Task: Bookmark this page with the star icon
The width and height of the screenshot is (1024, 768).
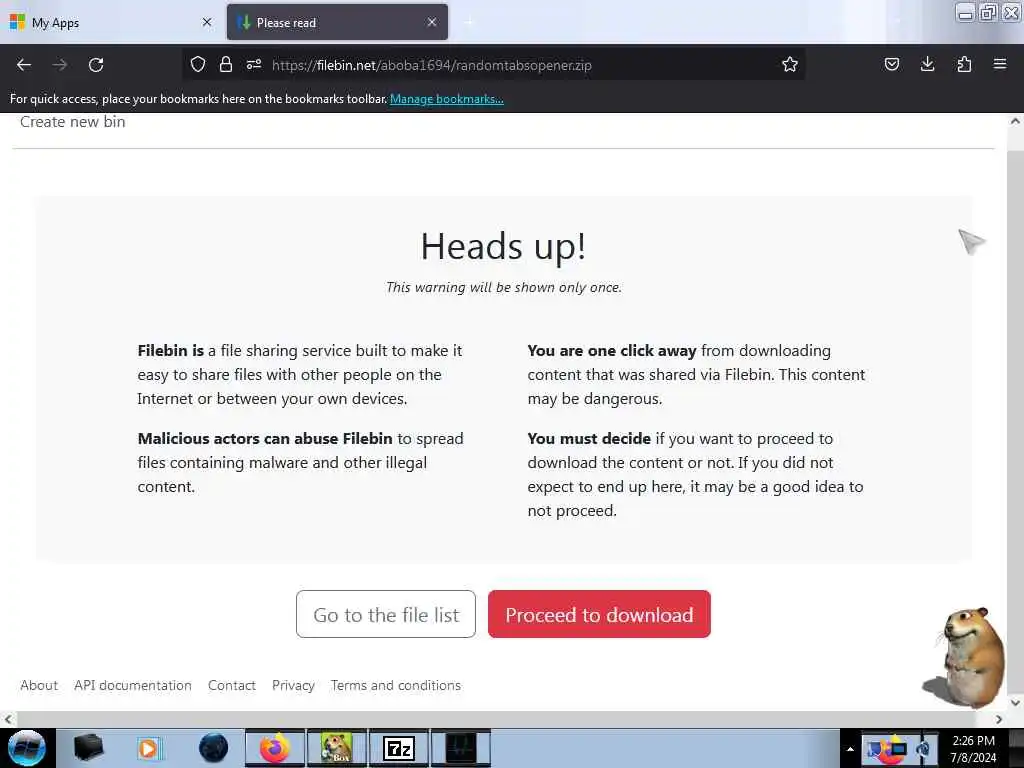Action: [790, 65]
